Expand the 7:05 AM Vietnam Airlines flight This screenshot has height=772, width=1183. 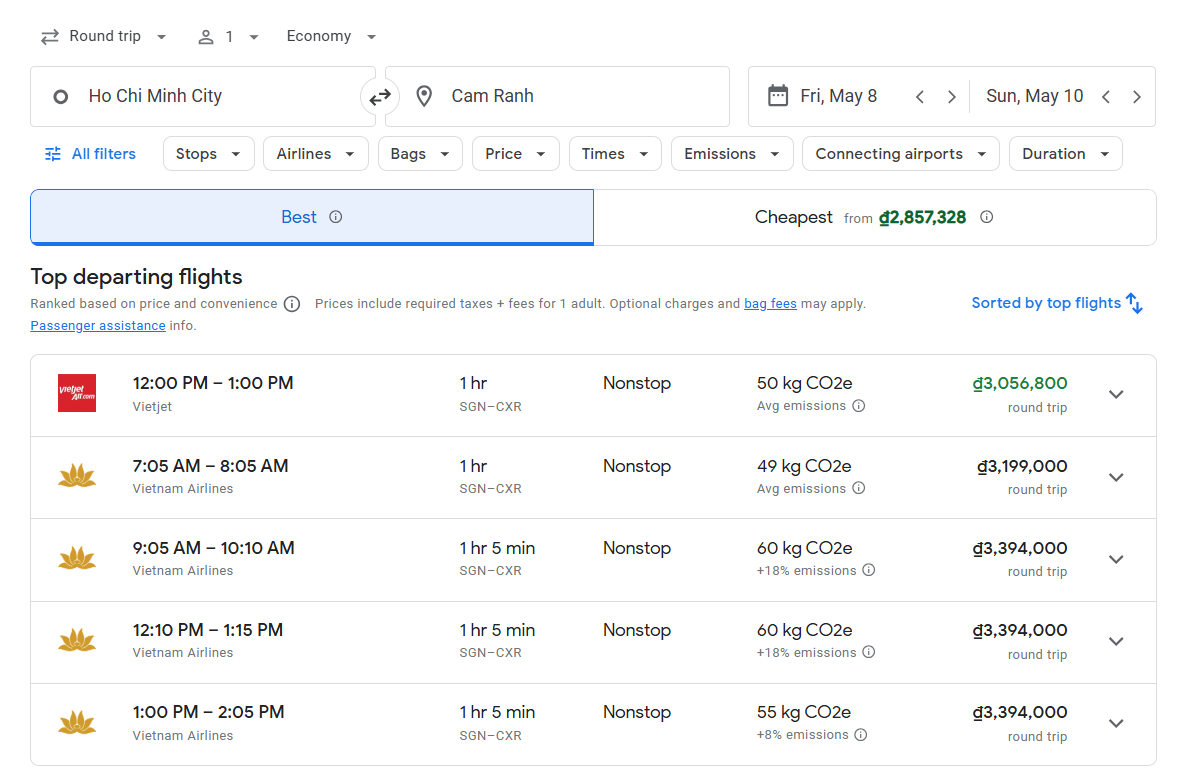1116,477
